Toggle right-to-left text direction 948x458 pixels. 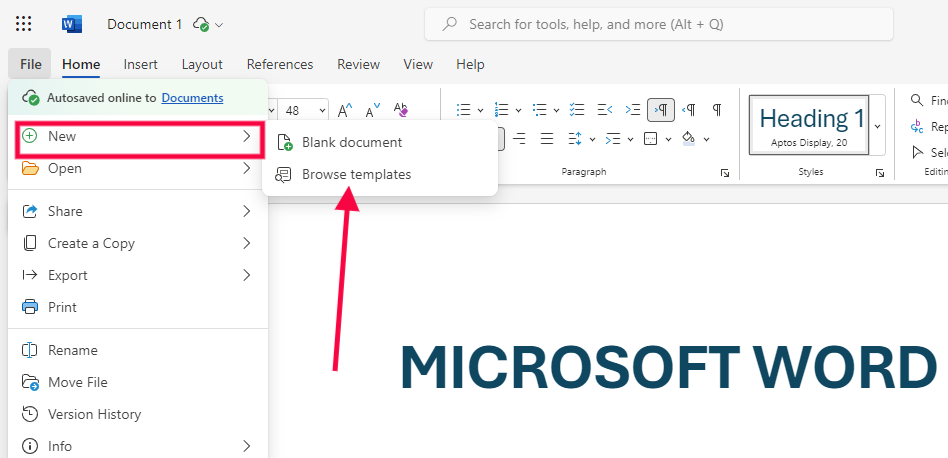689,110
